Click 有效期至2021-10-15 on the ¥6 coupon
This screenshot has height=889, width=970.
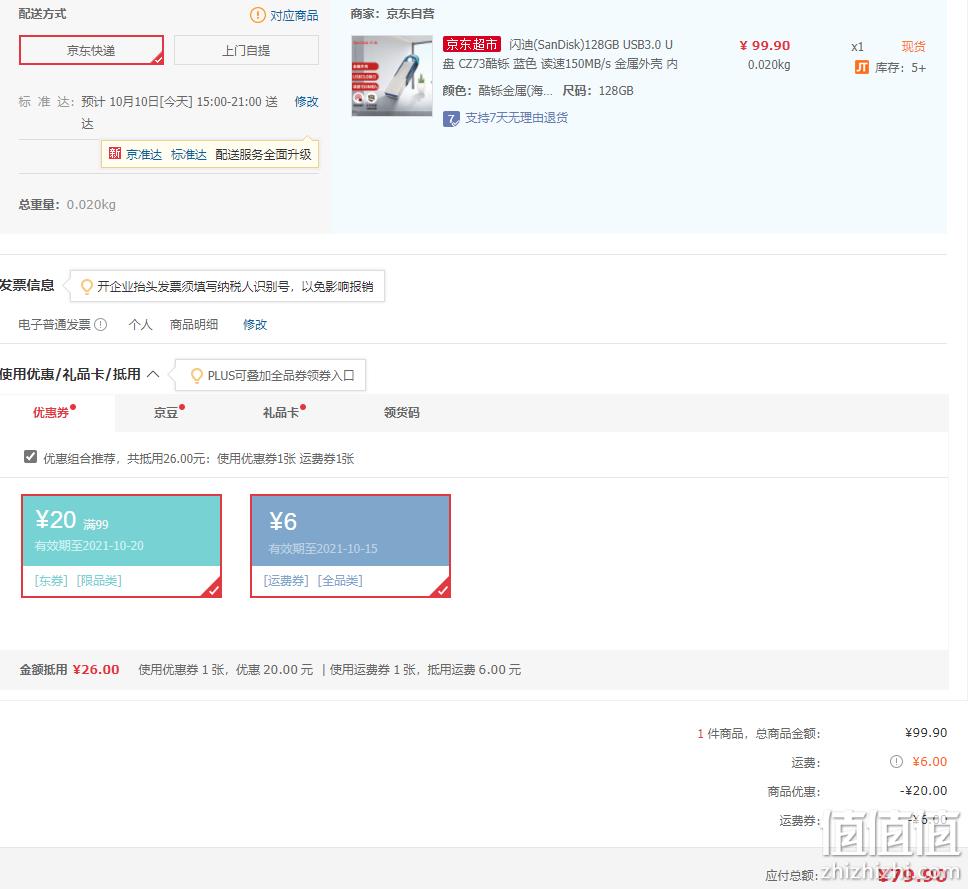tap(323, 549)
